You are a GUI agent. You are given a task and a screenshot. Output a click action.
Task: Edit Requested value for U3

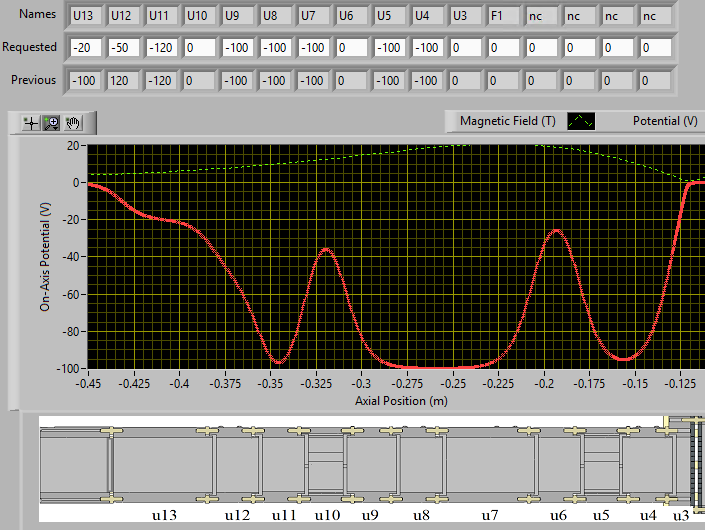coord(466,48)
